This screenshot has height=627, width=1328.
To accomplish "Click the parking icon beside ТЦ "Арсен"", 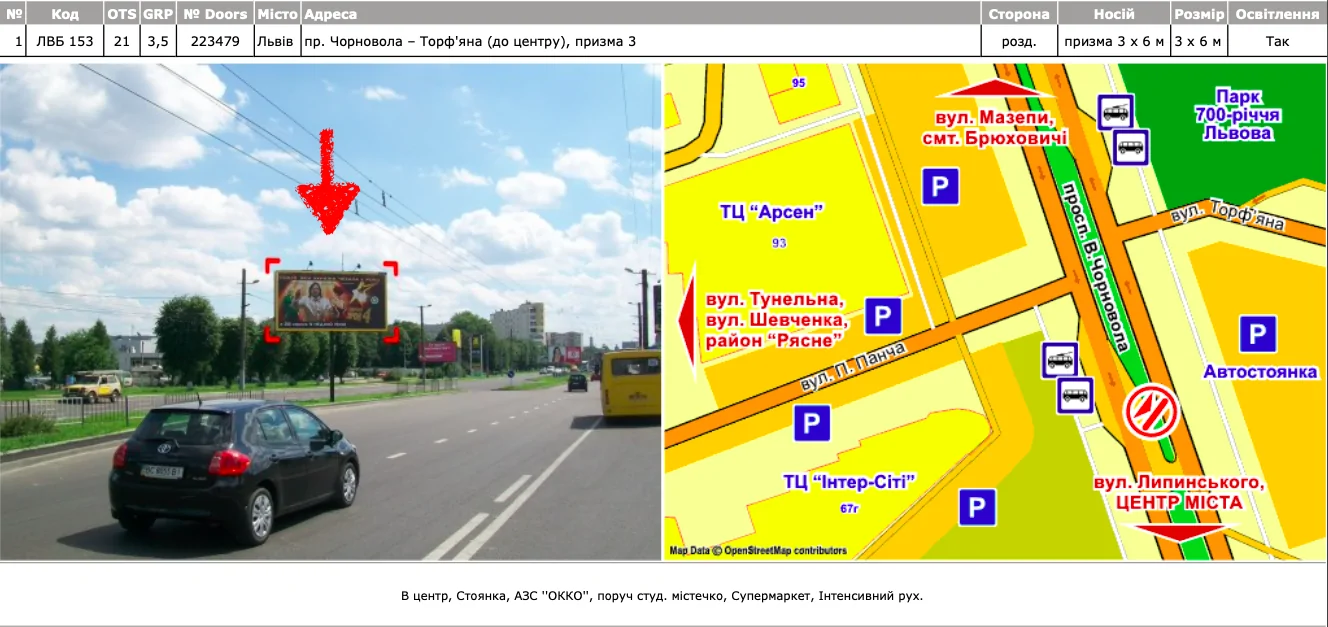I will pyautogui.click(x=939, y=187).
